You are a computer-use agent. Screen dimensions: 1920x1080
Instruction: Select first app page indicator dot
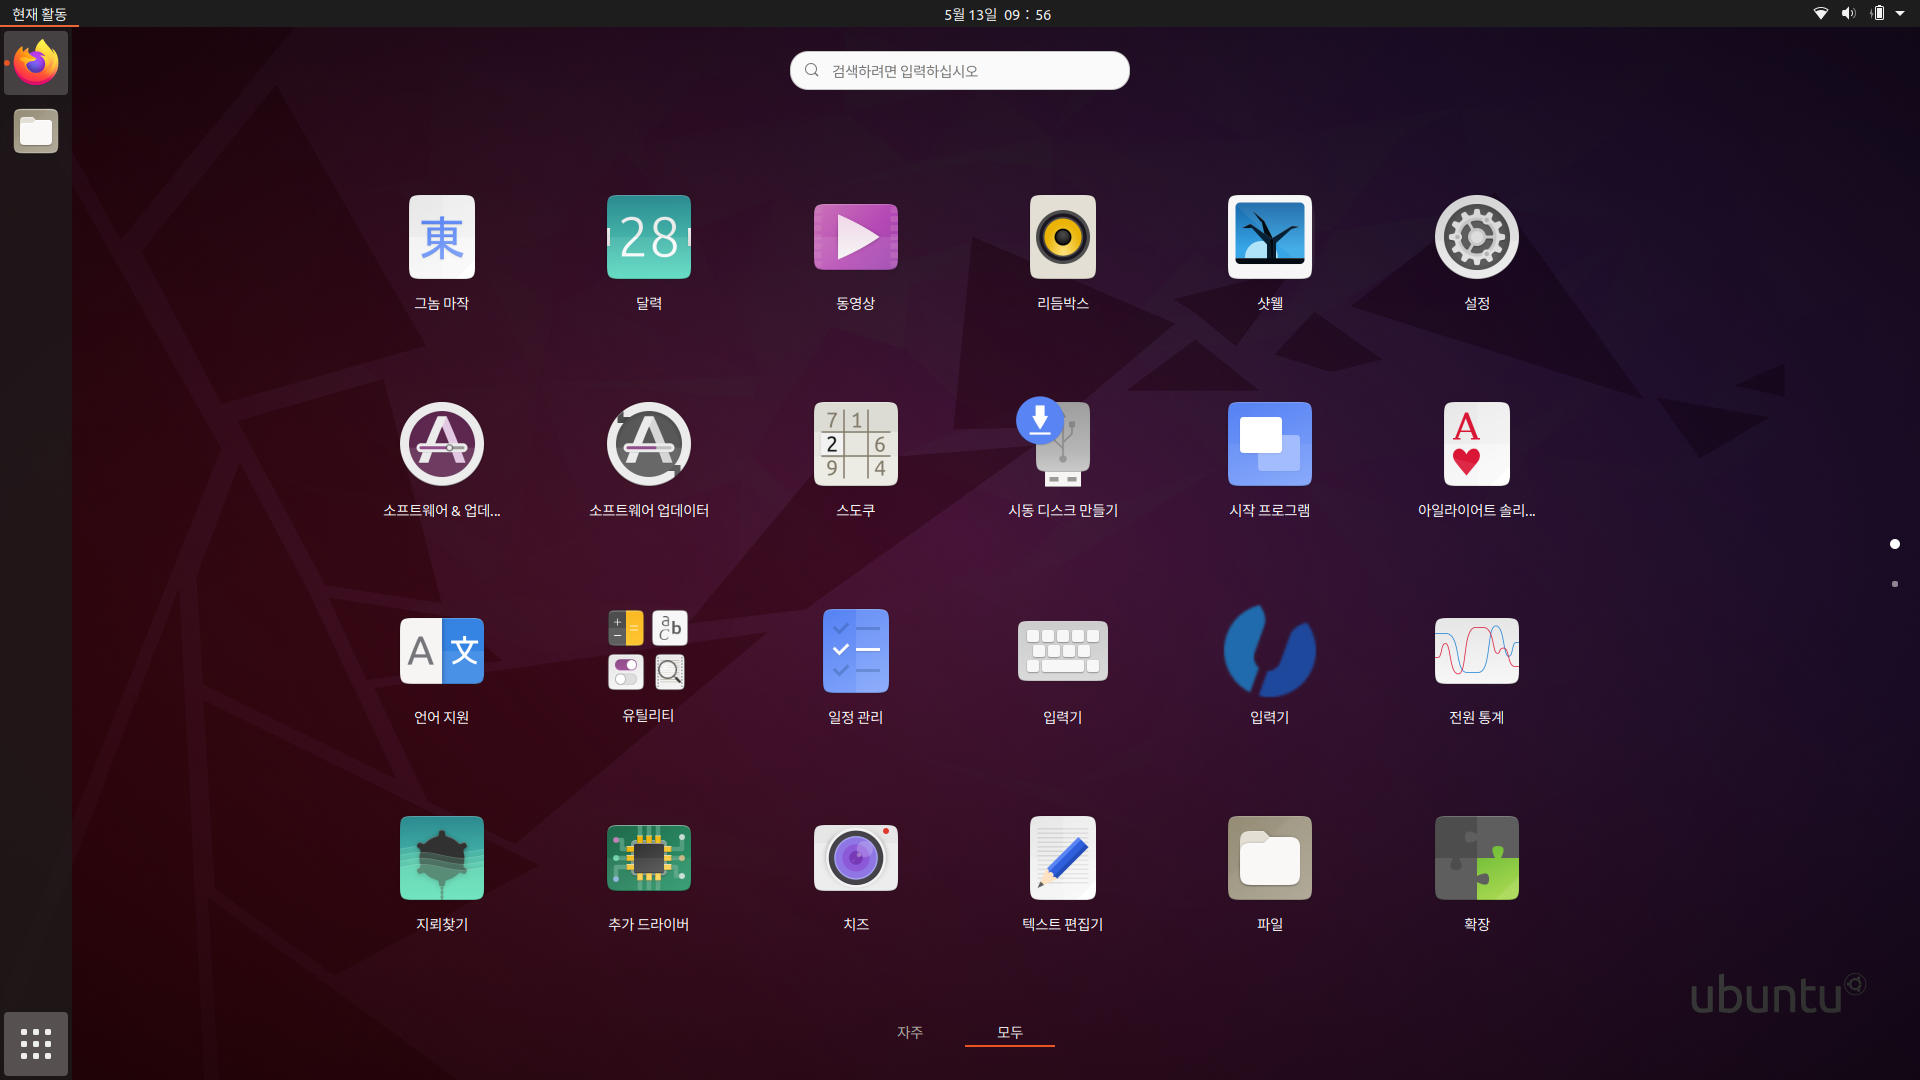[x=1895, y=544]
